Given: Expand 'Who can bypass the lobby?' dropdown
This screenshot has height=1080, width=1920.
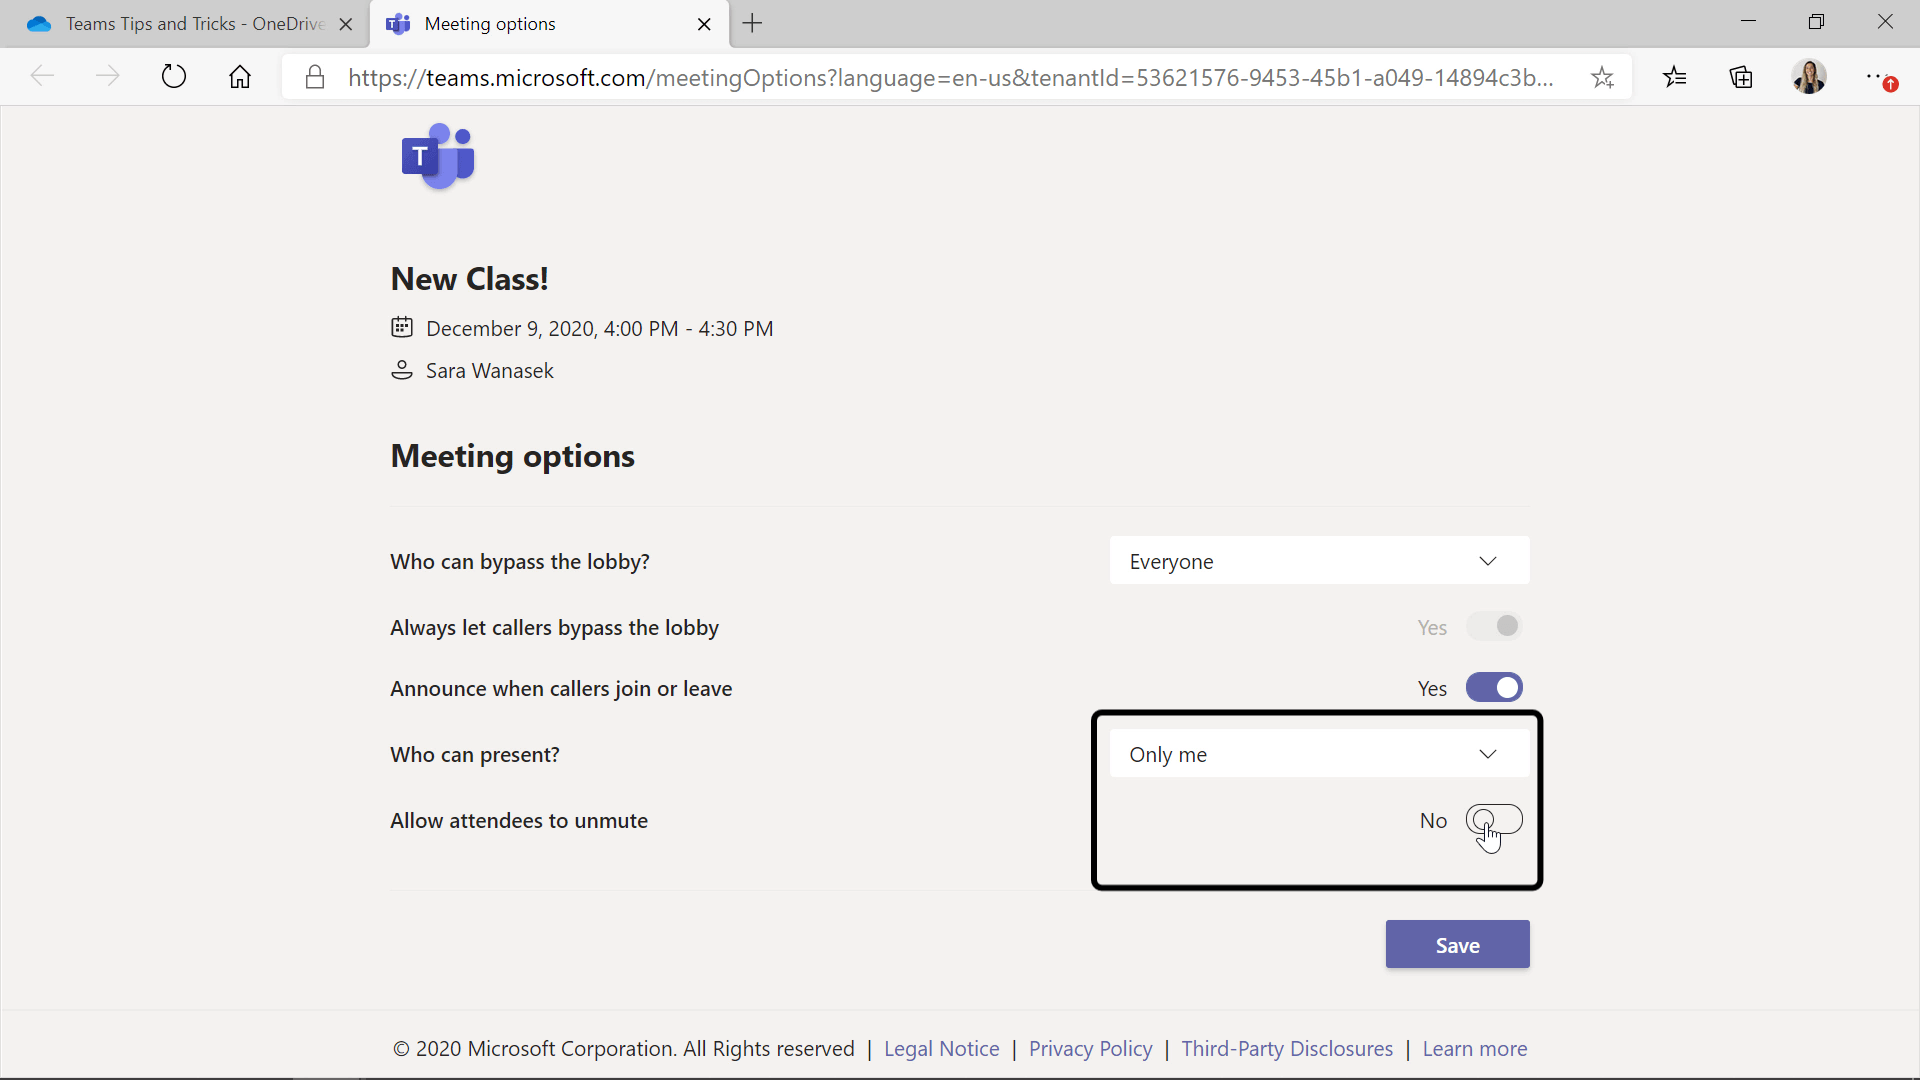Looking at the screenshot, I should tap(1489, 560).
